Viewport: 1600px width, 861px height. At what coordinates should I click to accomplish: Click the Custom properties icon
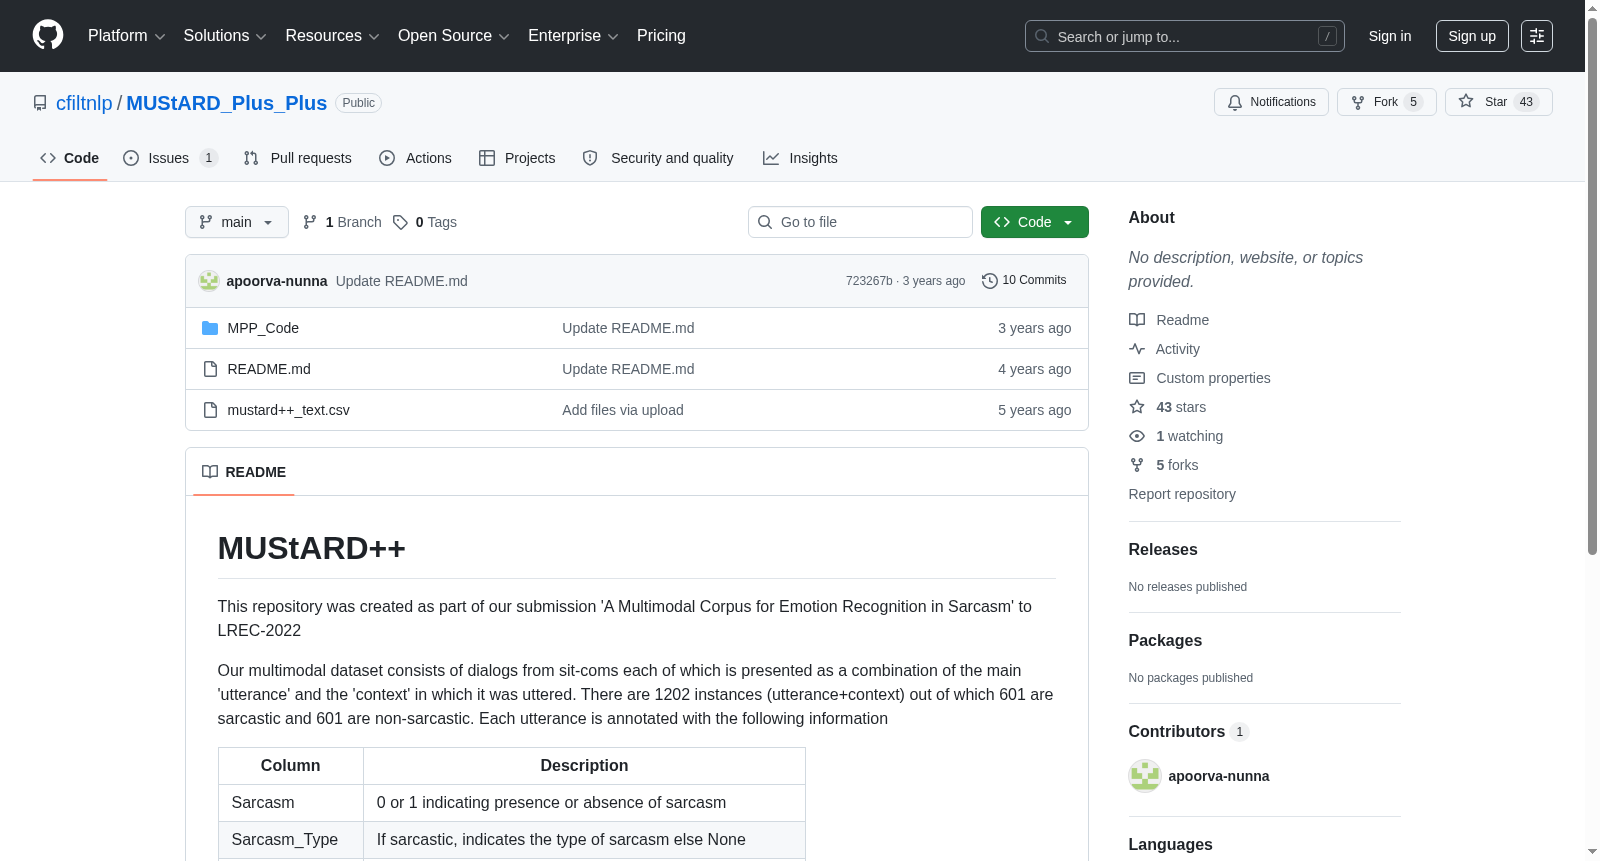[1137, 378]
